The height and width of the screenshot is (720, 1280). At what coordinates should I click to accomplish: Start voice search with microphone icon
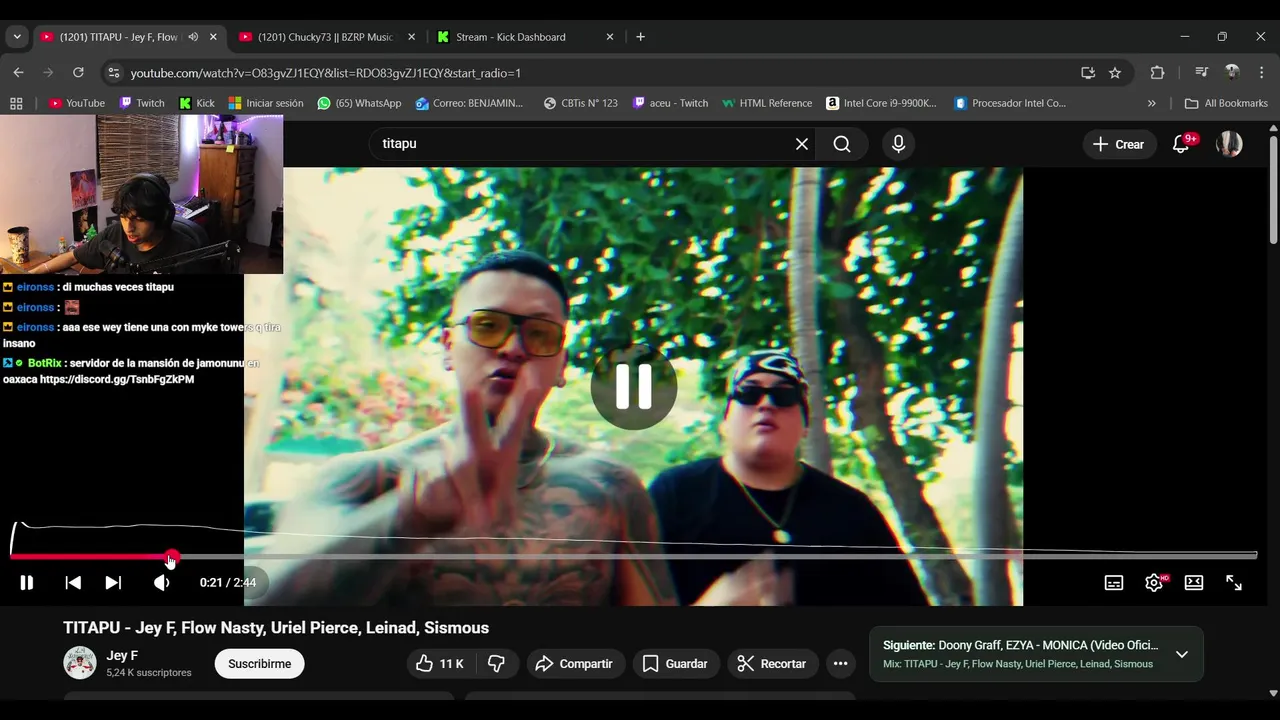pyautogui.click(x=898, y=144)
